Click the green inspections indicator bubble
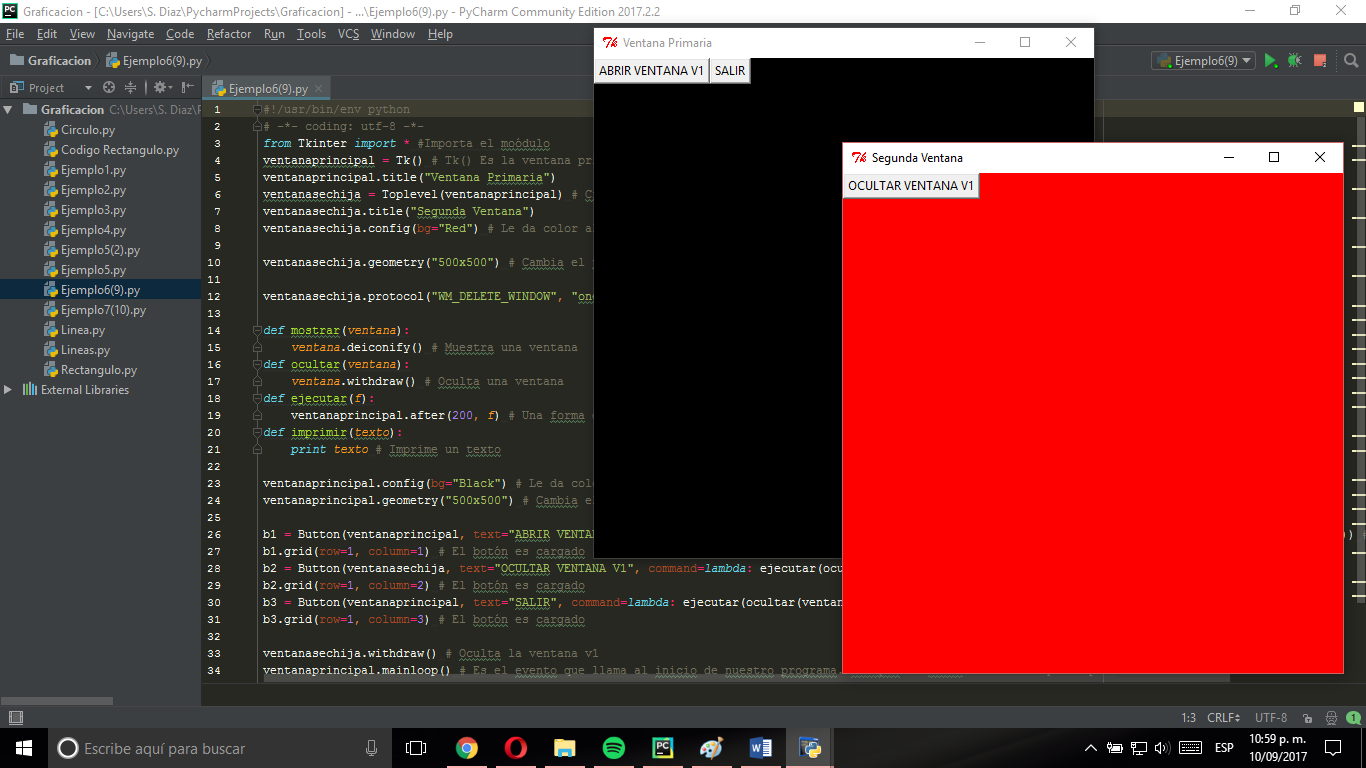 click(x=1353, y=718)
